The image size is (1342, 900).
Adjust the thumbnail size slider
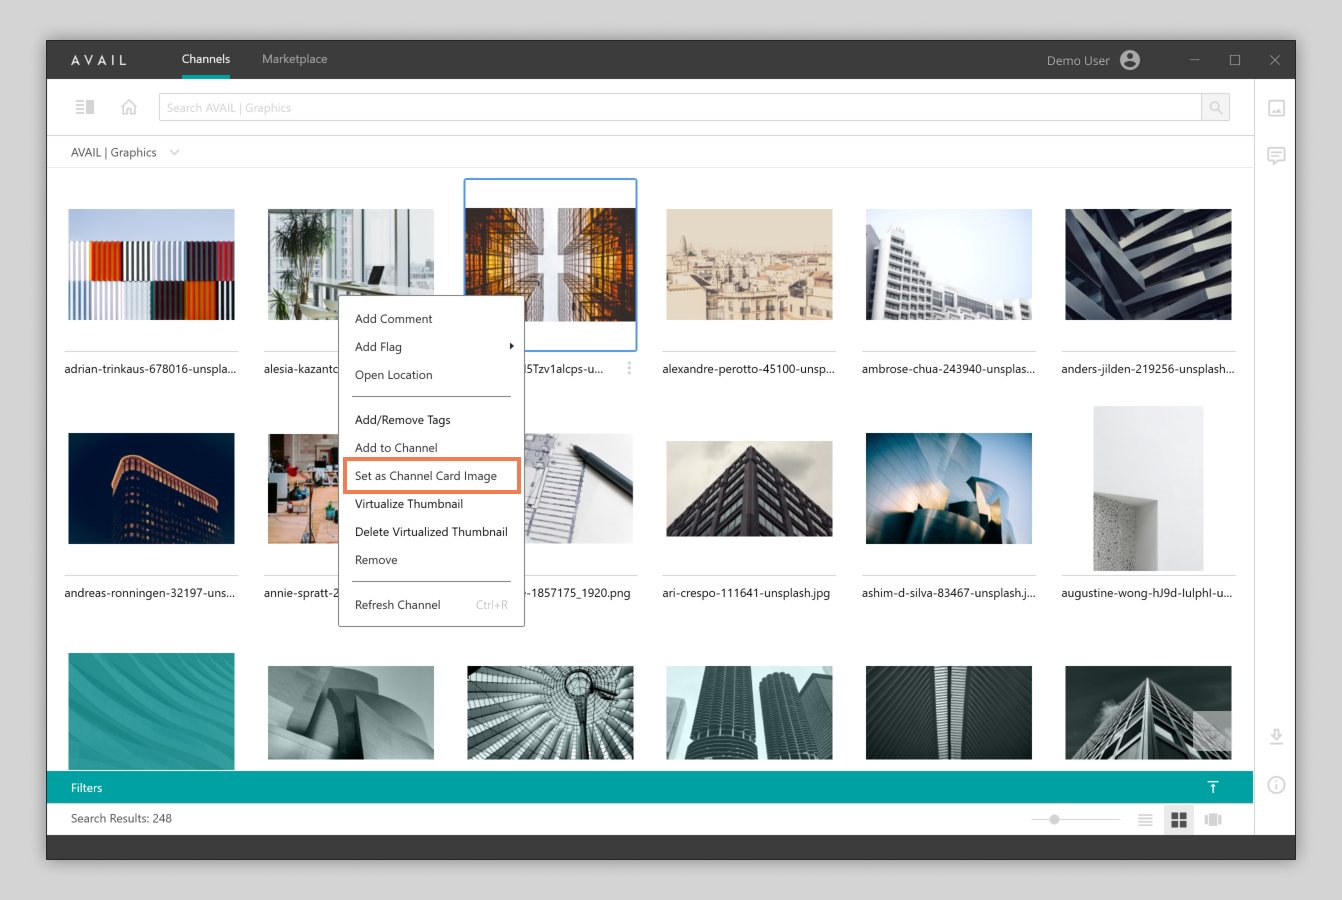pyautogui.click(x=1054, y=820)
